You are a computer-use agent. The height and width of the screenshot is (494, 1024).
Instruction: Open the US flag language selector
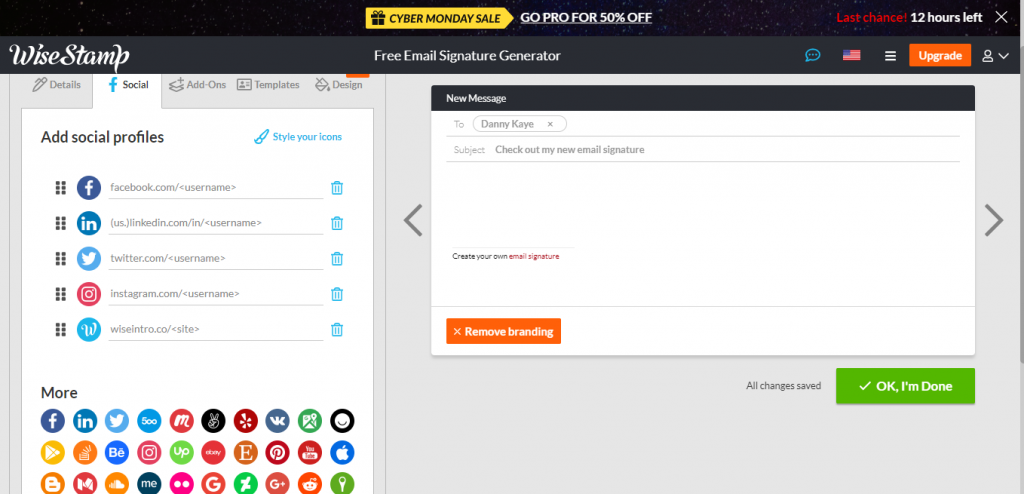852,56
